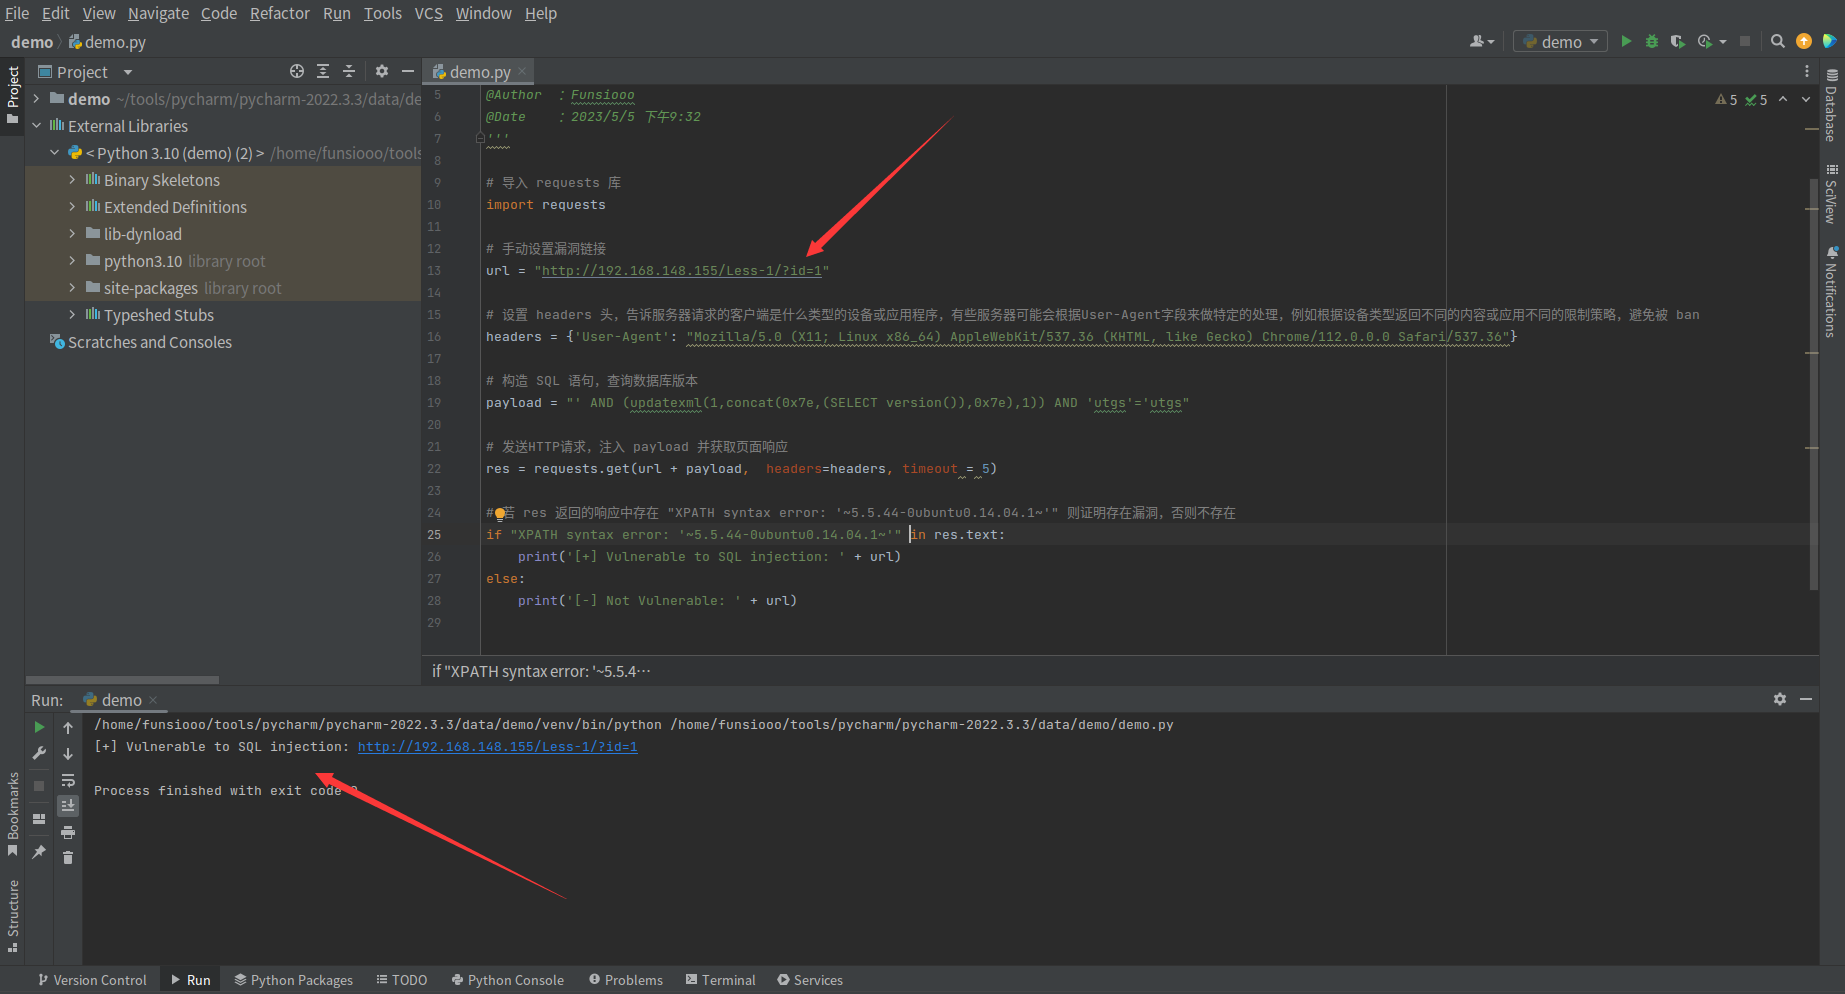Open the Navigate menu
This screenshot has height=994, width=1845.
[x=158, y=13]
